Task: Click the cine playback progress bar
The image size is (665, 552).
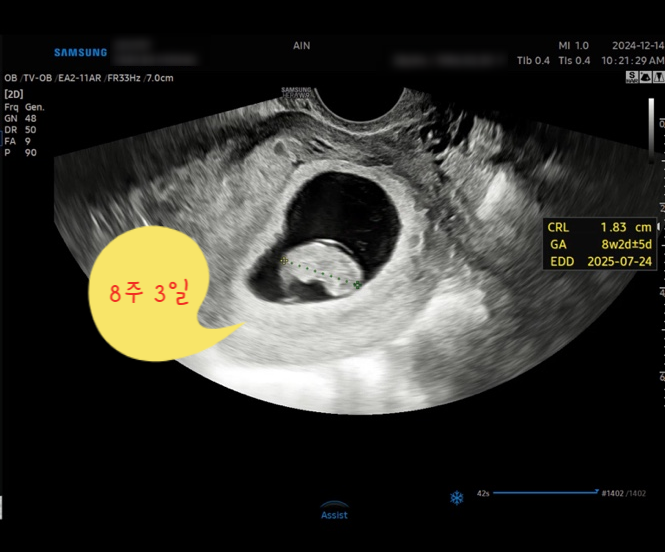Action: [x=546, y=493]
